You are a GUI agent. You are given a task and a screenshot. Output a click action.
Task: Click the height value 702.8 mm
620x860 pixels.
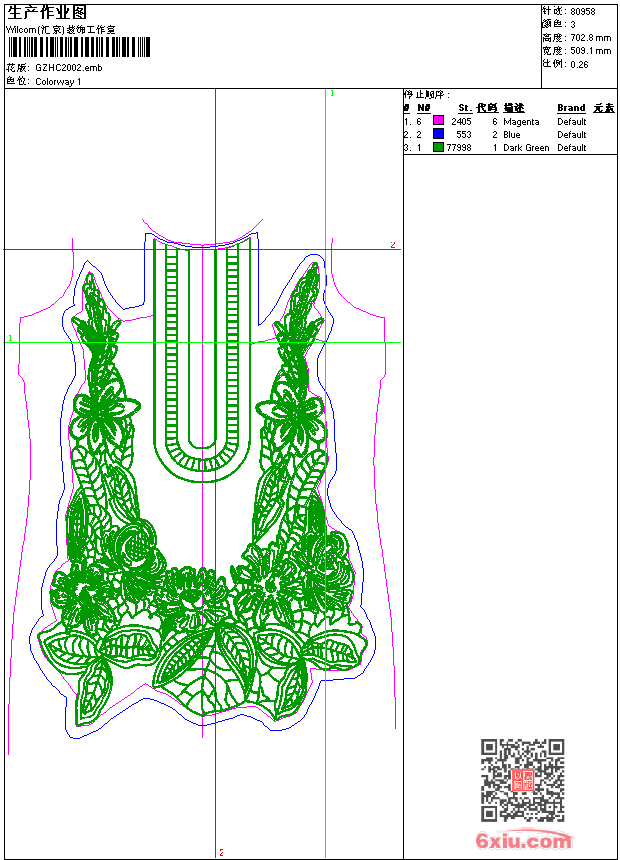(591, 38)
